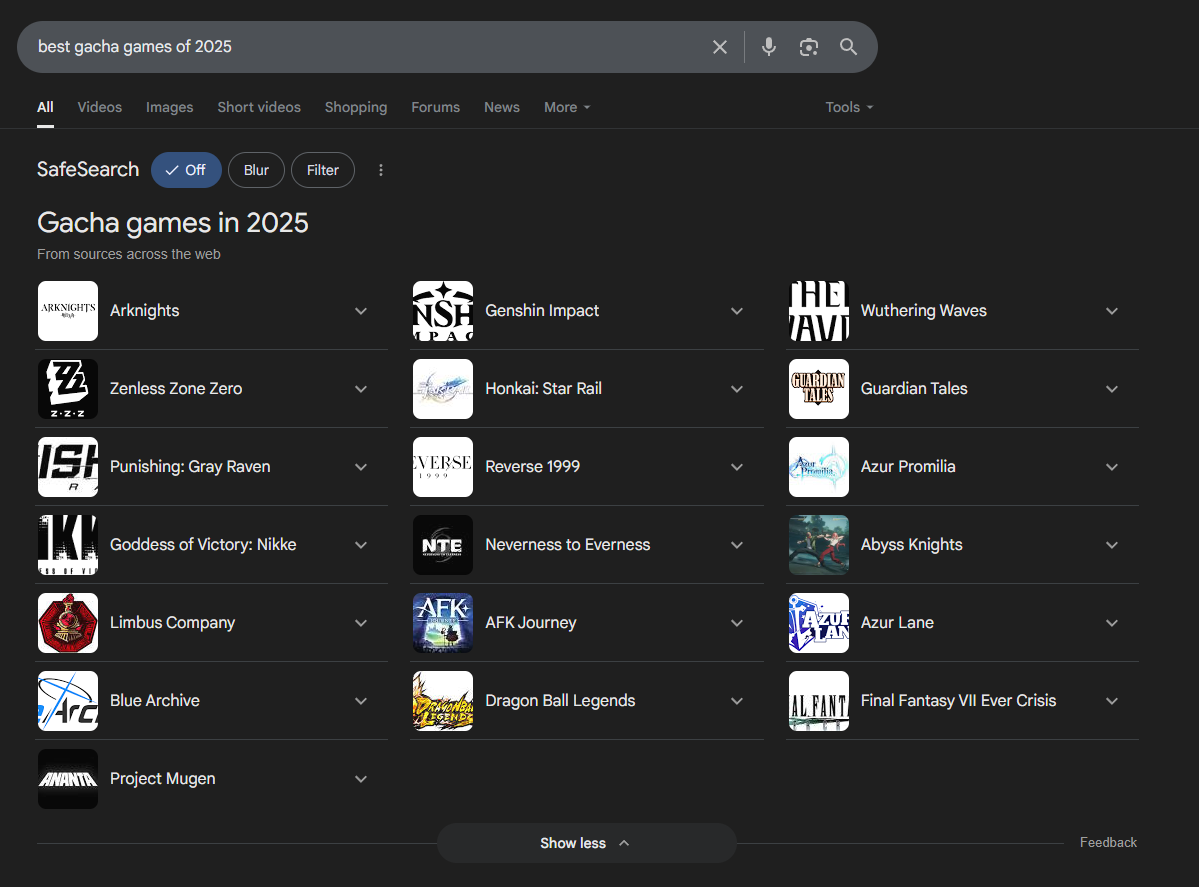This screenshot has height=887, width=1199.
Task: Click the Wuthering Waves logo
Action: pos(819,310)
